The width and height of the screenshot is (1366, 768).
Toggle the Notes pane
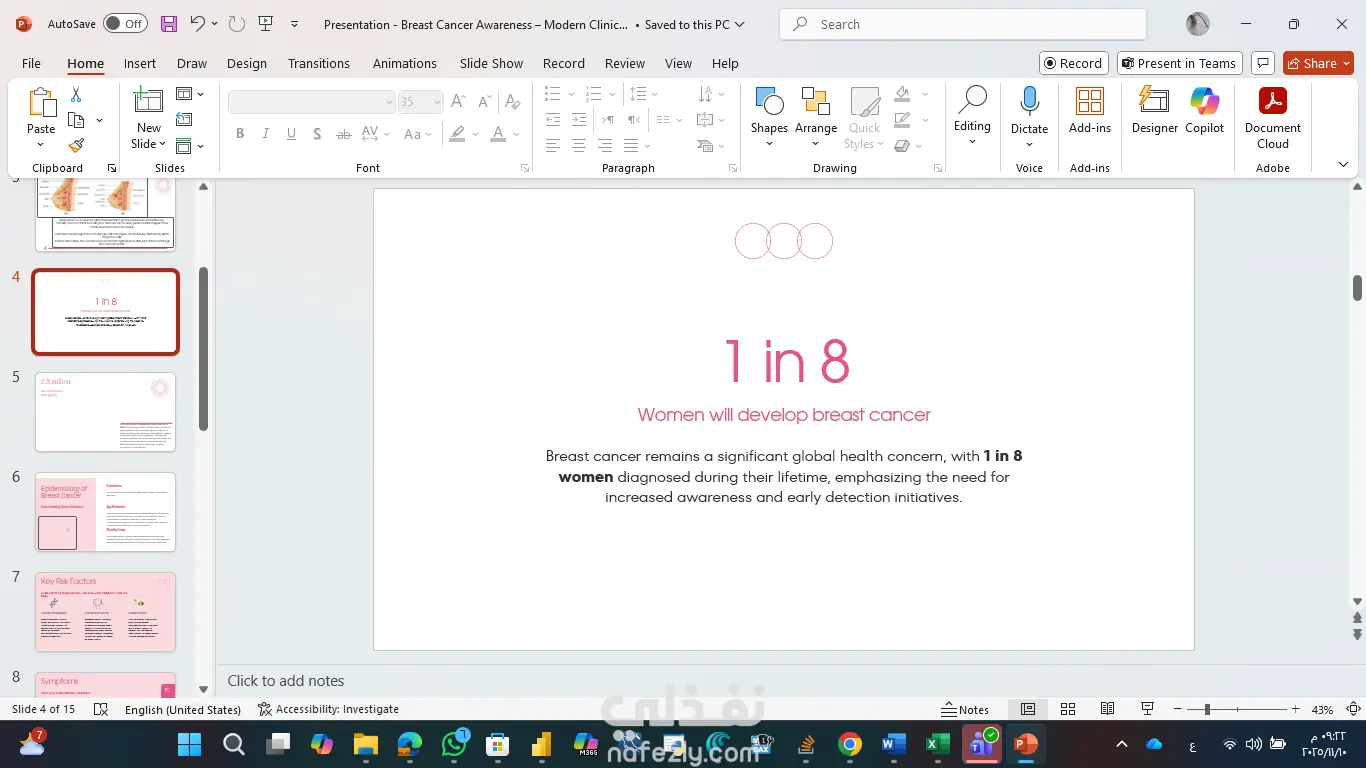965,709
